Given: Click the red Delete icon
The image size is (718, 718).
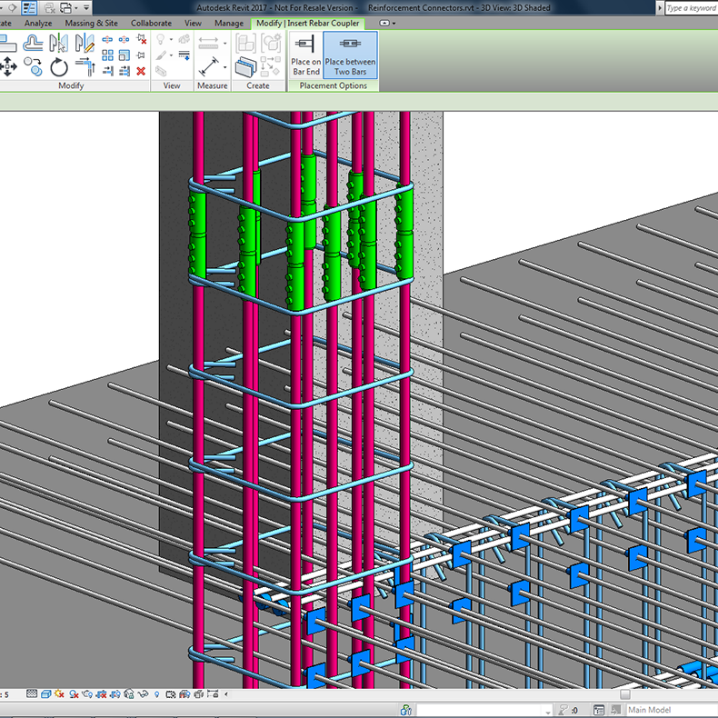Looking at the screenshot, I should pos(141,71).
